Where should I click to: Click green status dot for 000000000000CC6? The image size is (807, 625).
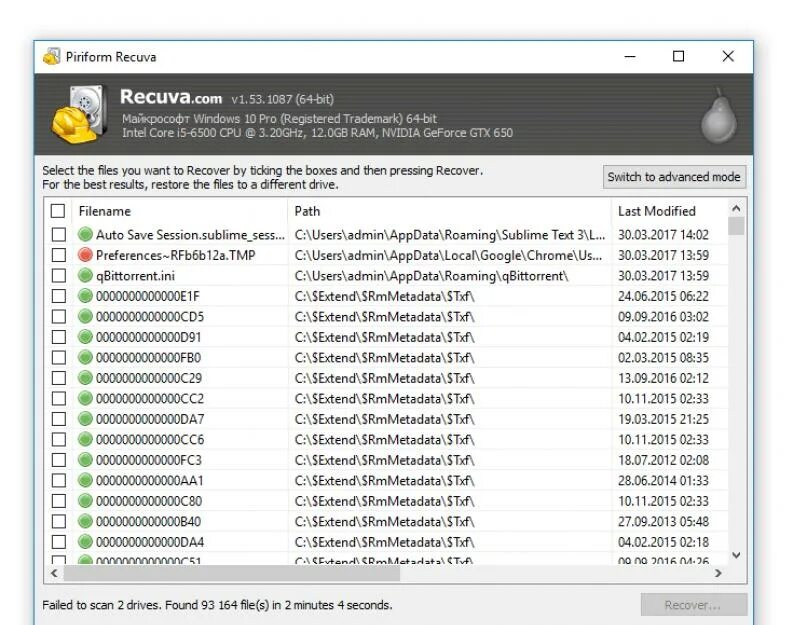[85, 439]
